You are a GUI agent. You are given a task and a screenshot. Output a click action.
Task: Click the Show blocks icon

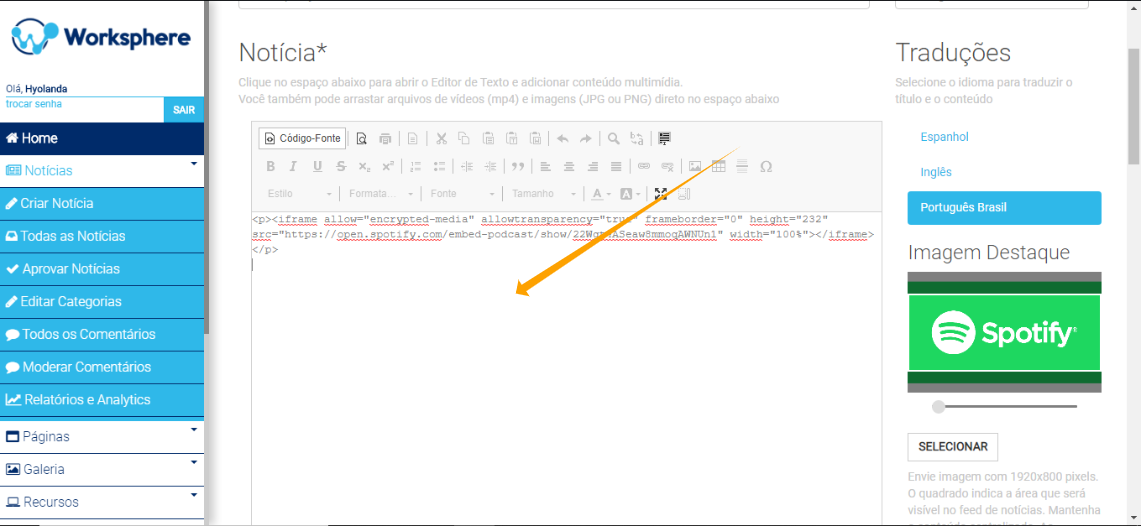click(x=684, y=194)
